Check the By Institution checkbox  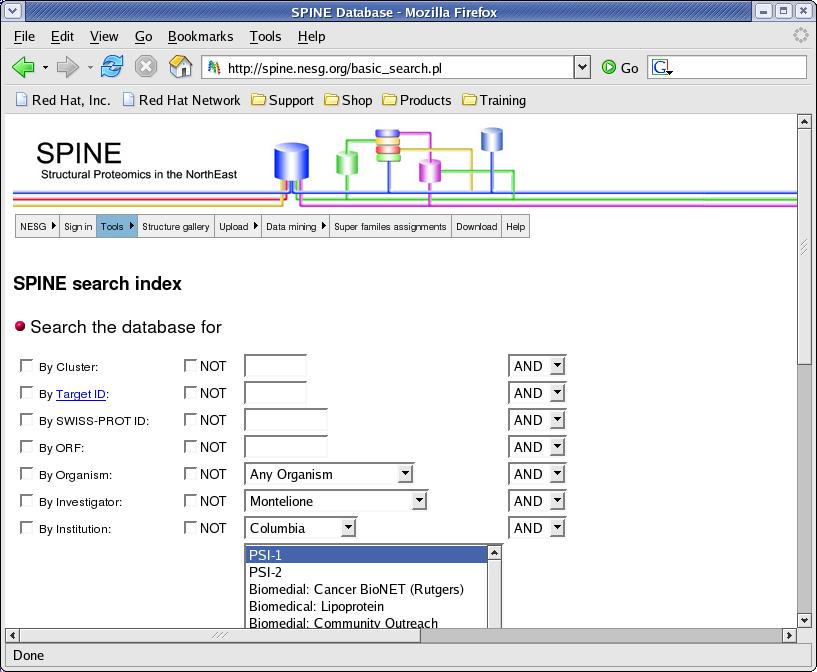[27, 528]
